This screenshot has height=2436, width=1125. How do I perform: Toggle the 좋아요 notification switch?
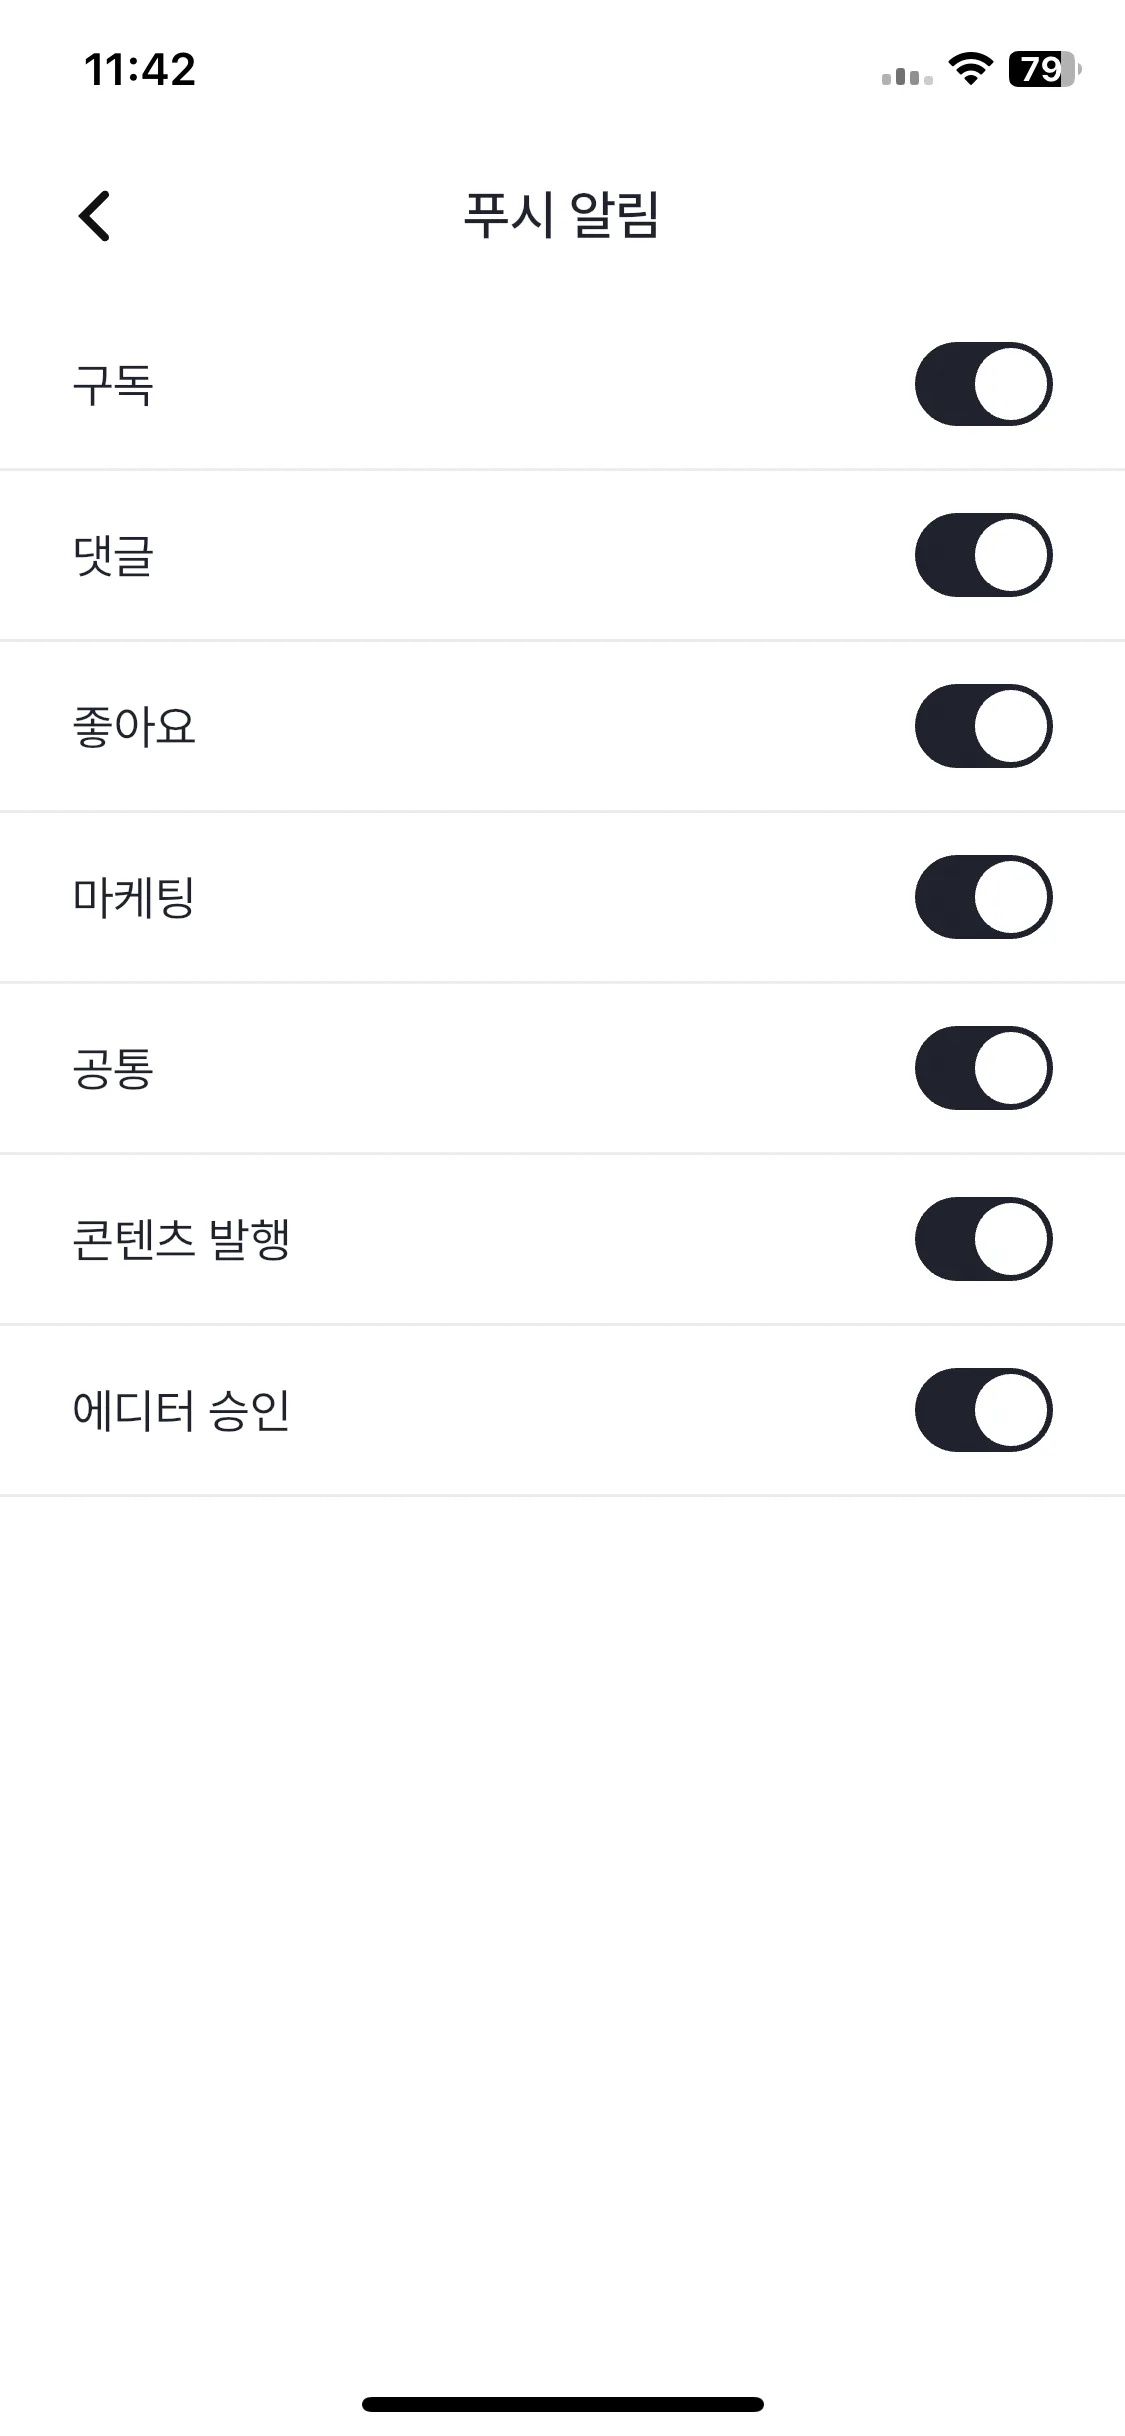[x=983, y=726]
